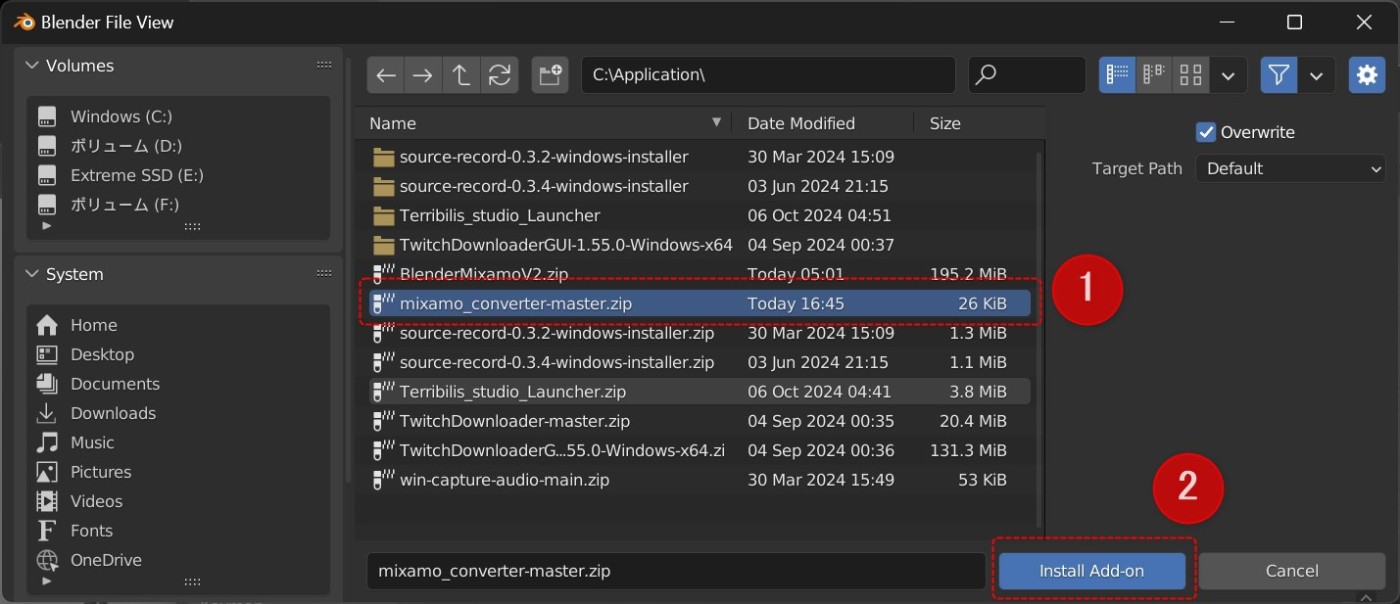Toggle the Overwrite checkbox
Image resolution: width=1400 pixels, height=604 pixels.
(x=1206, y=132)
